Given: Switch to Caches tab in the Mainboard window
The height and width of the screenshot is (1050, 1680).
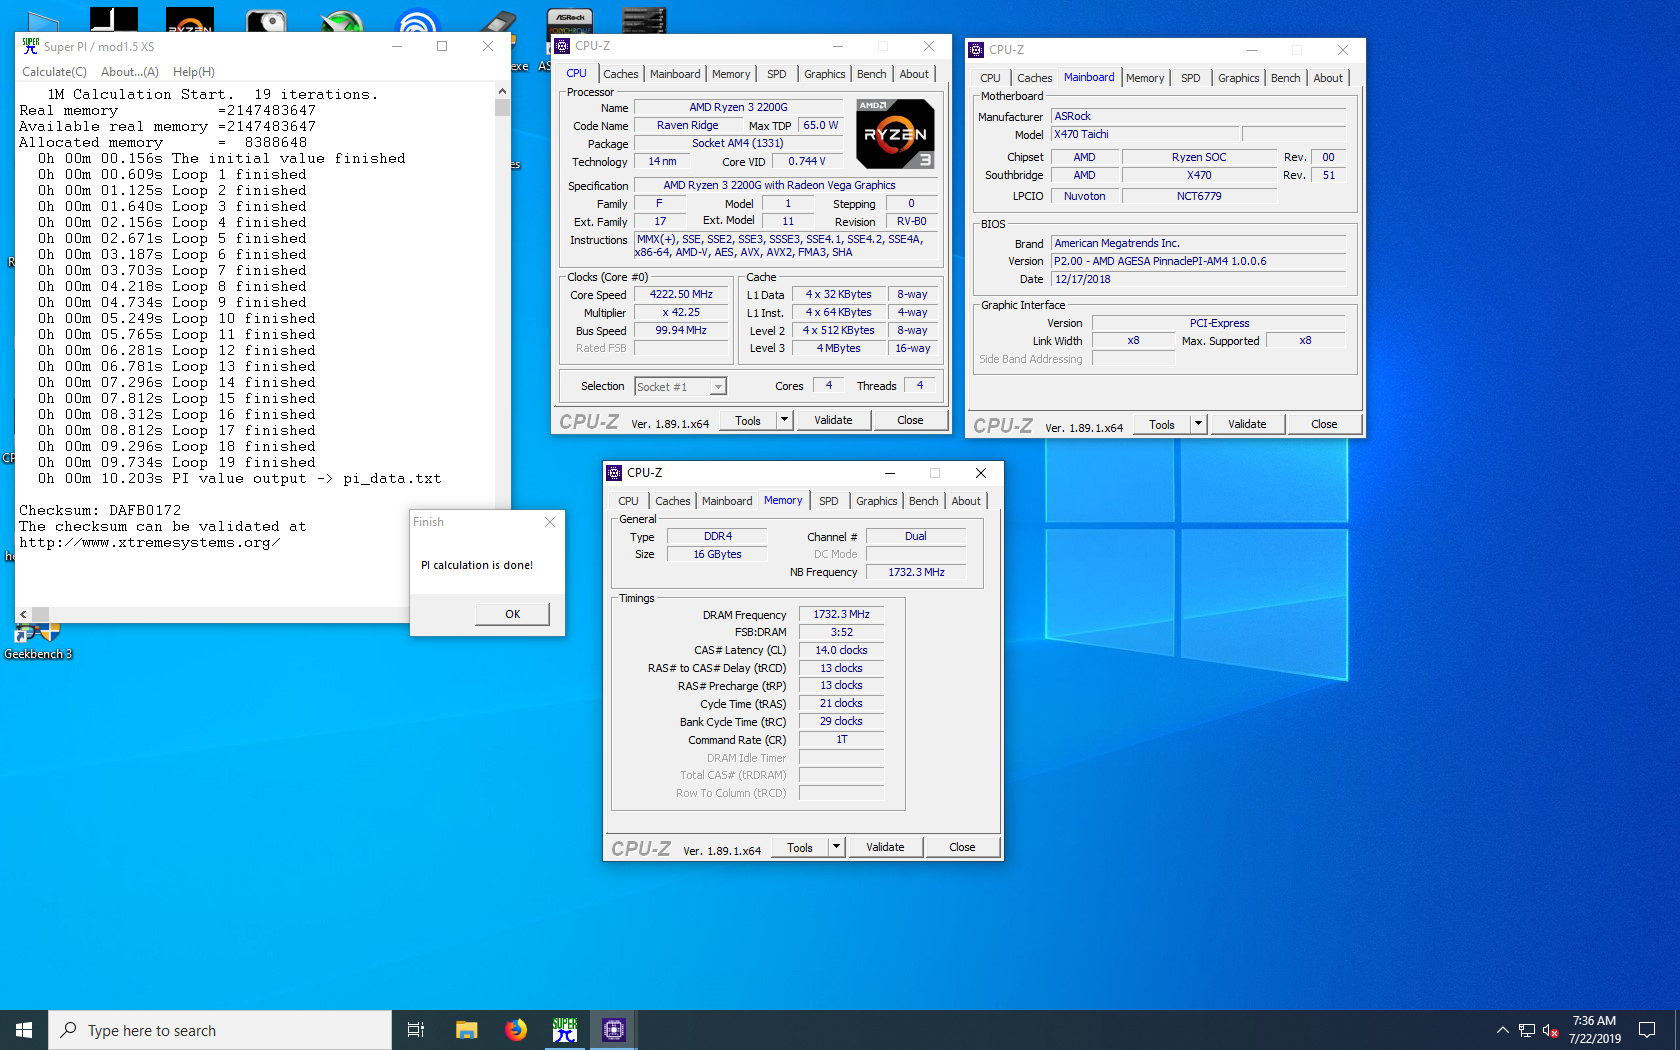Looking at the screenshot, I should 1034,78.
